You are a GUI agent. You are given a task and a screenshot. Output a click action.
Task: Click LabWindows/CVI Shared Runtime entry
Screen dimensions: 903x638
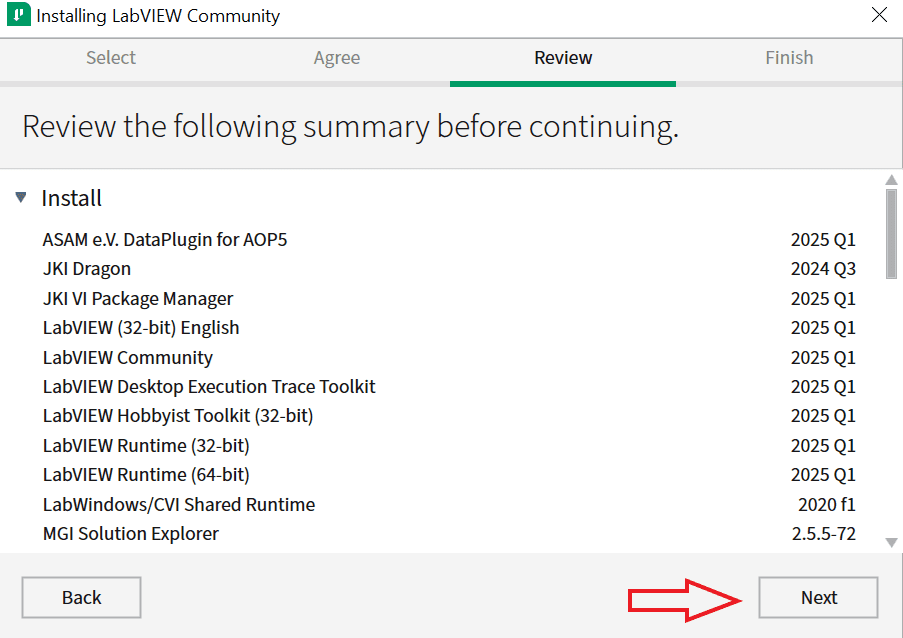coord(179,505)
